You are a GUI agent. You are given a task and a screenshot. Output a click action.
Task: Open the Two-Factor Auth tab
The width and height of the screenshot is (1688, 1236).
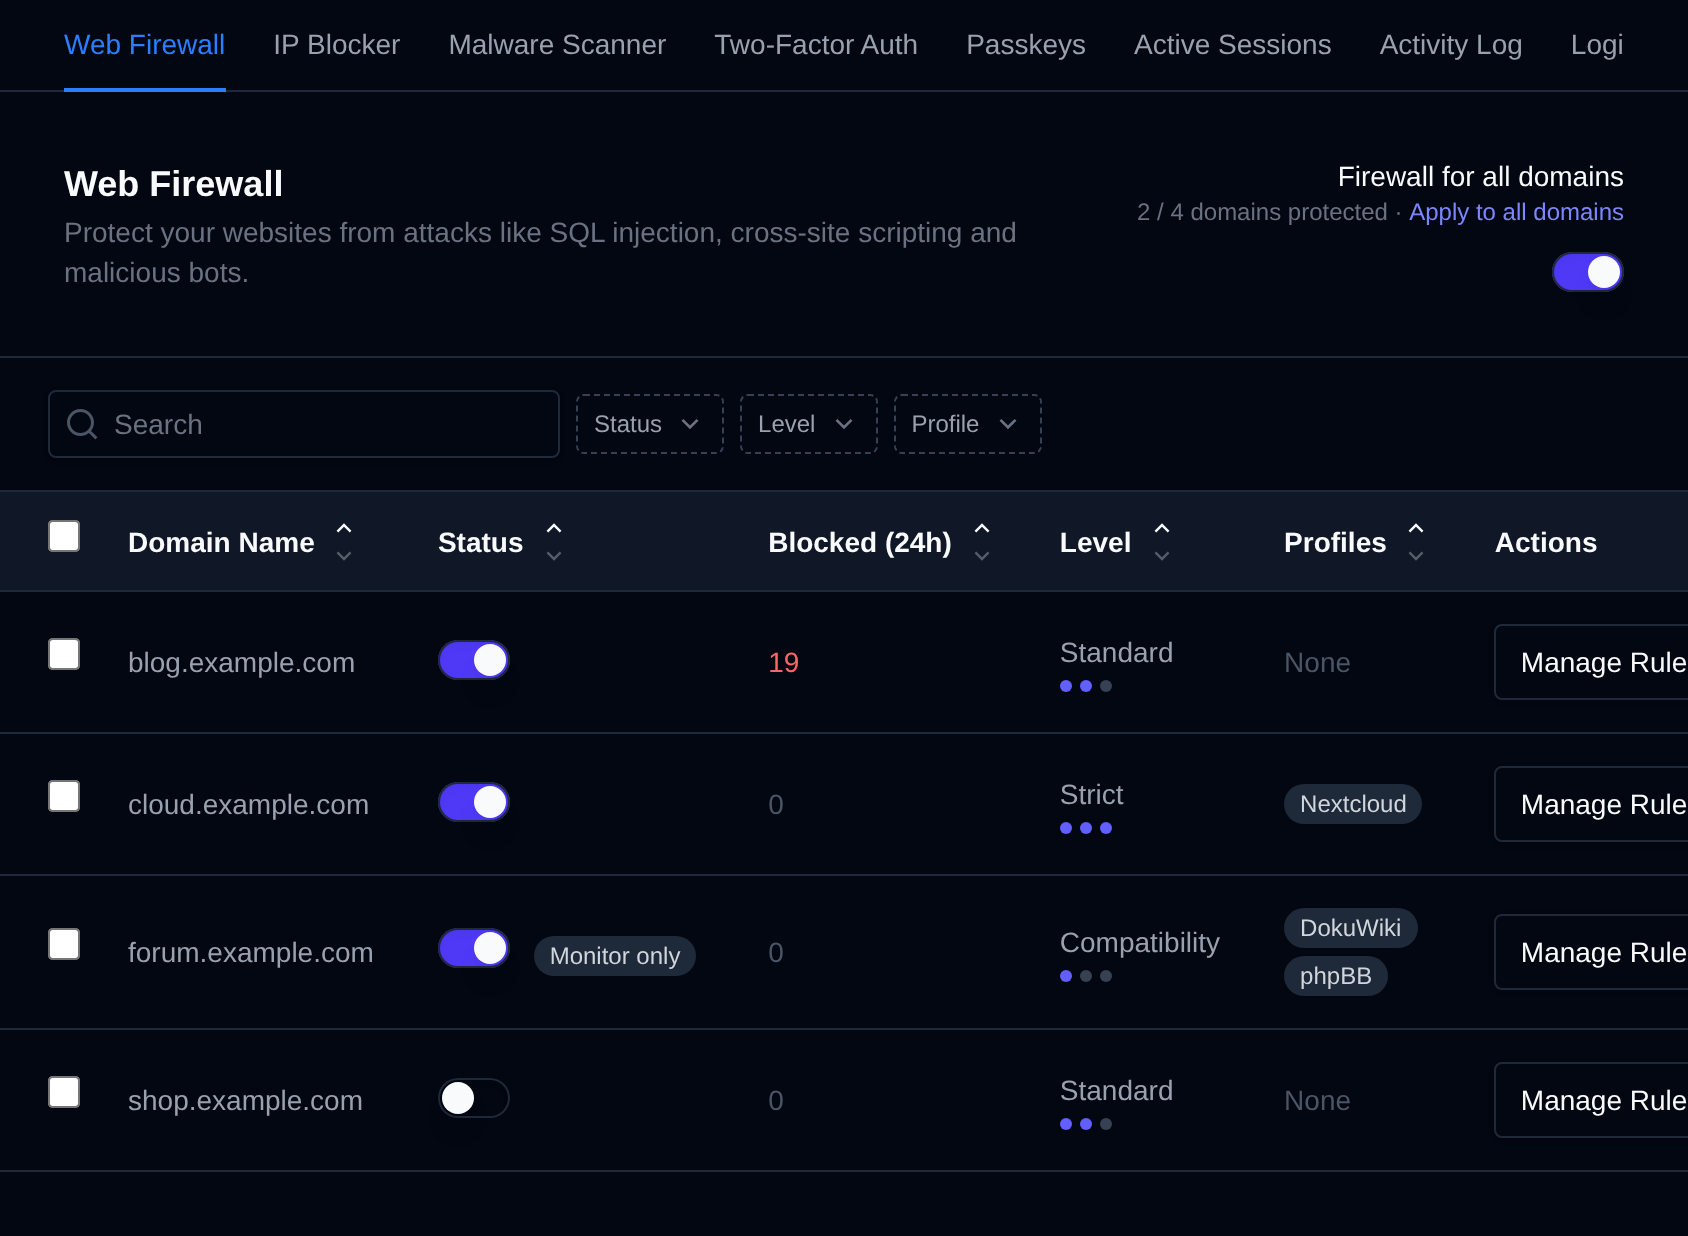(816, 45)
